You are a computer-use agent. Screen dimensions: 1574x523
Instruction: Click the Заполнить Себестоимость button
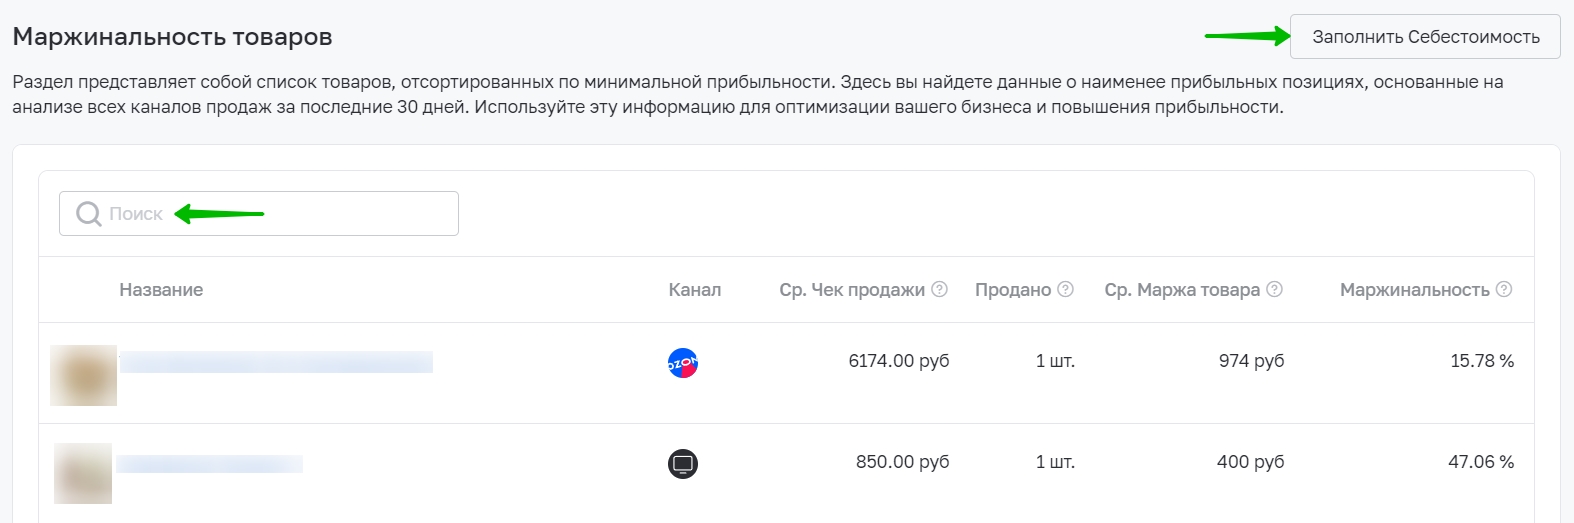(1425, 37)
